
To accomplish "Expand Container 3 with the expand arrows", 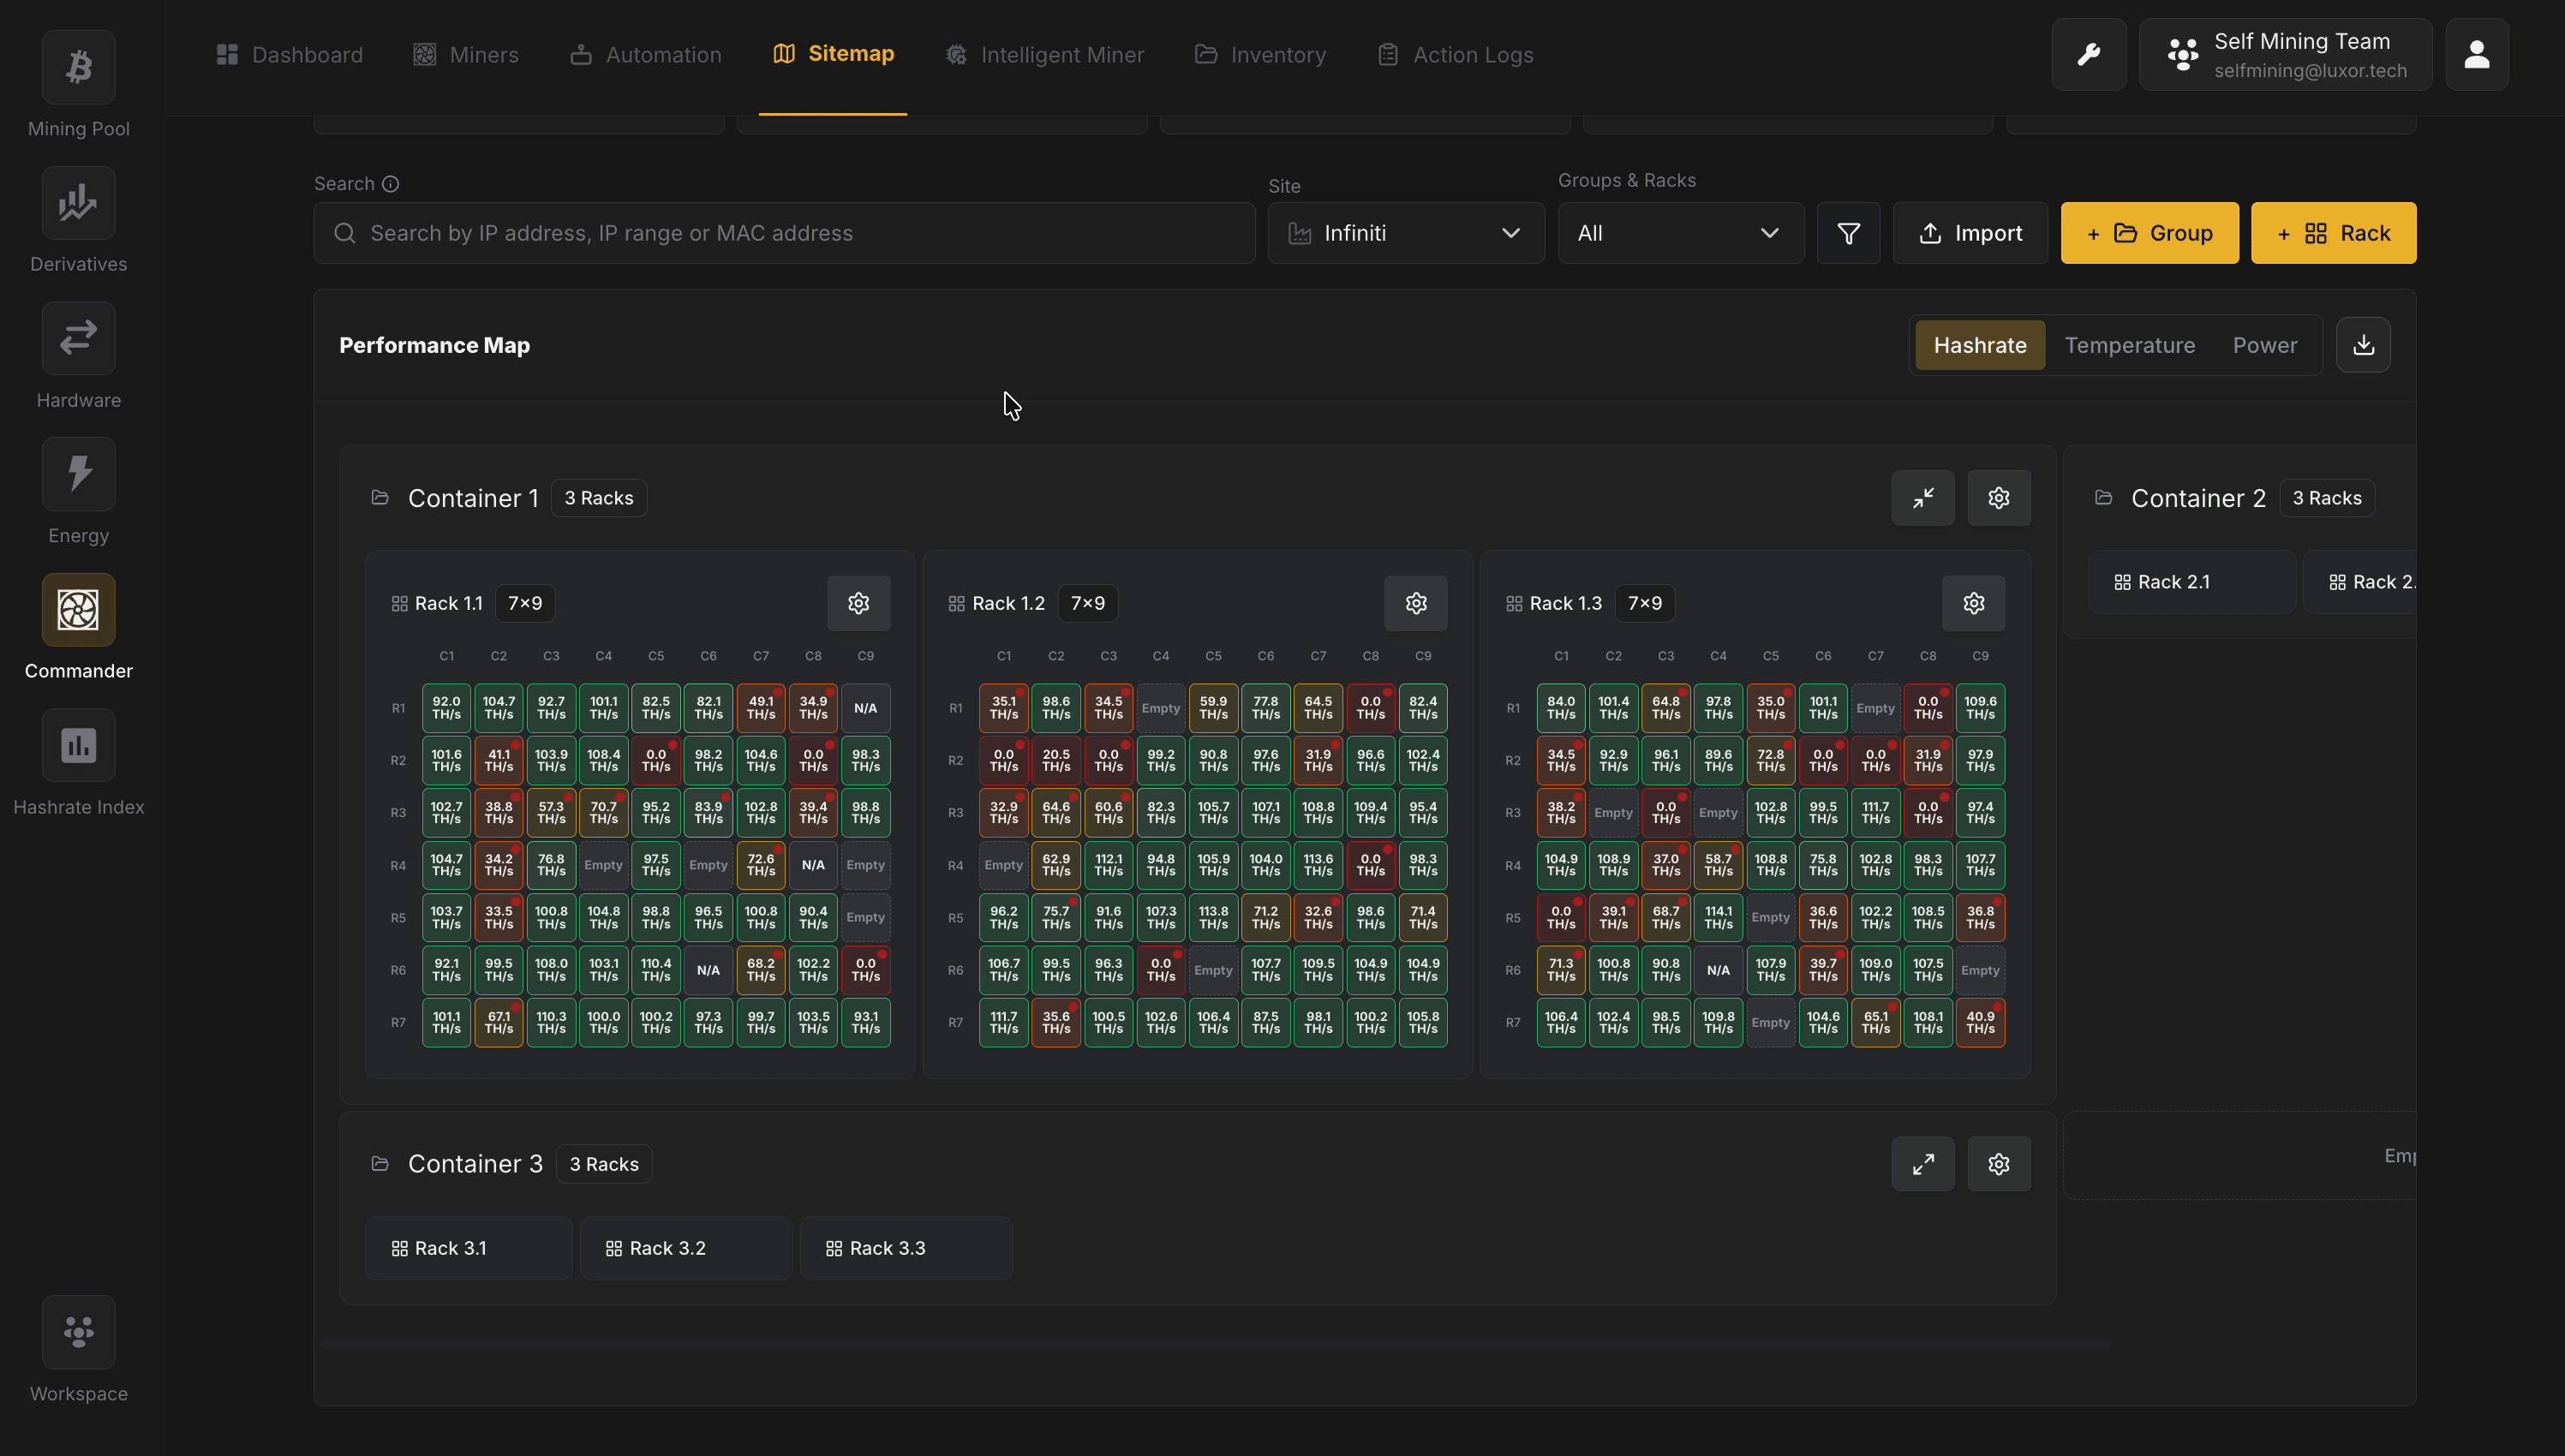I will 1922,1164.
